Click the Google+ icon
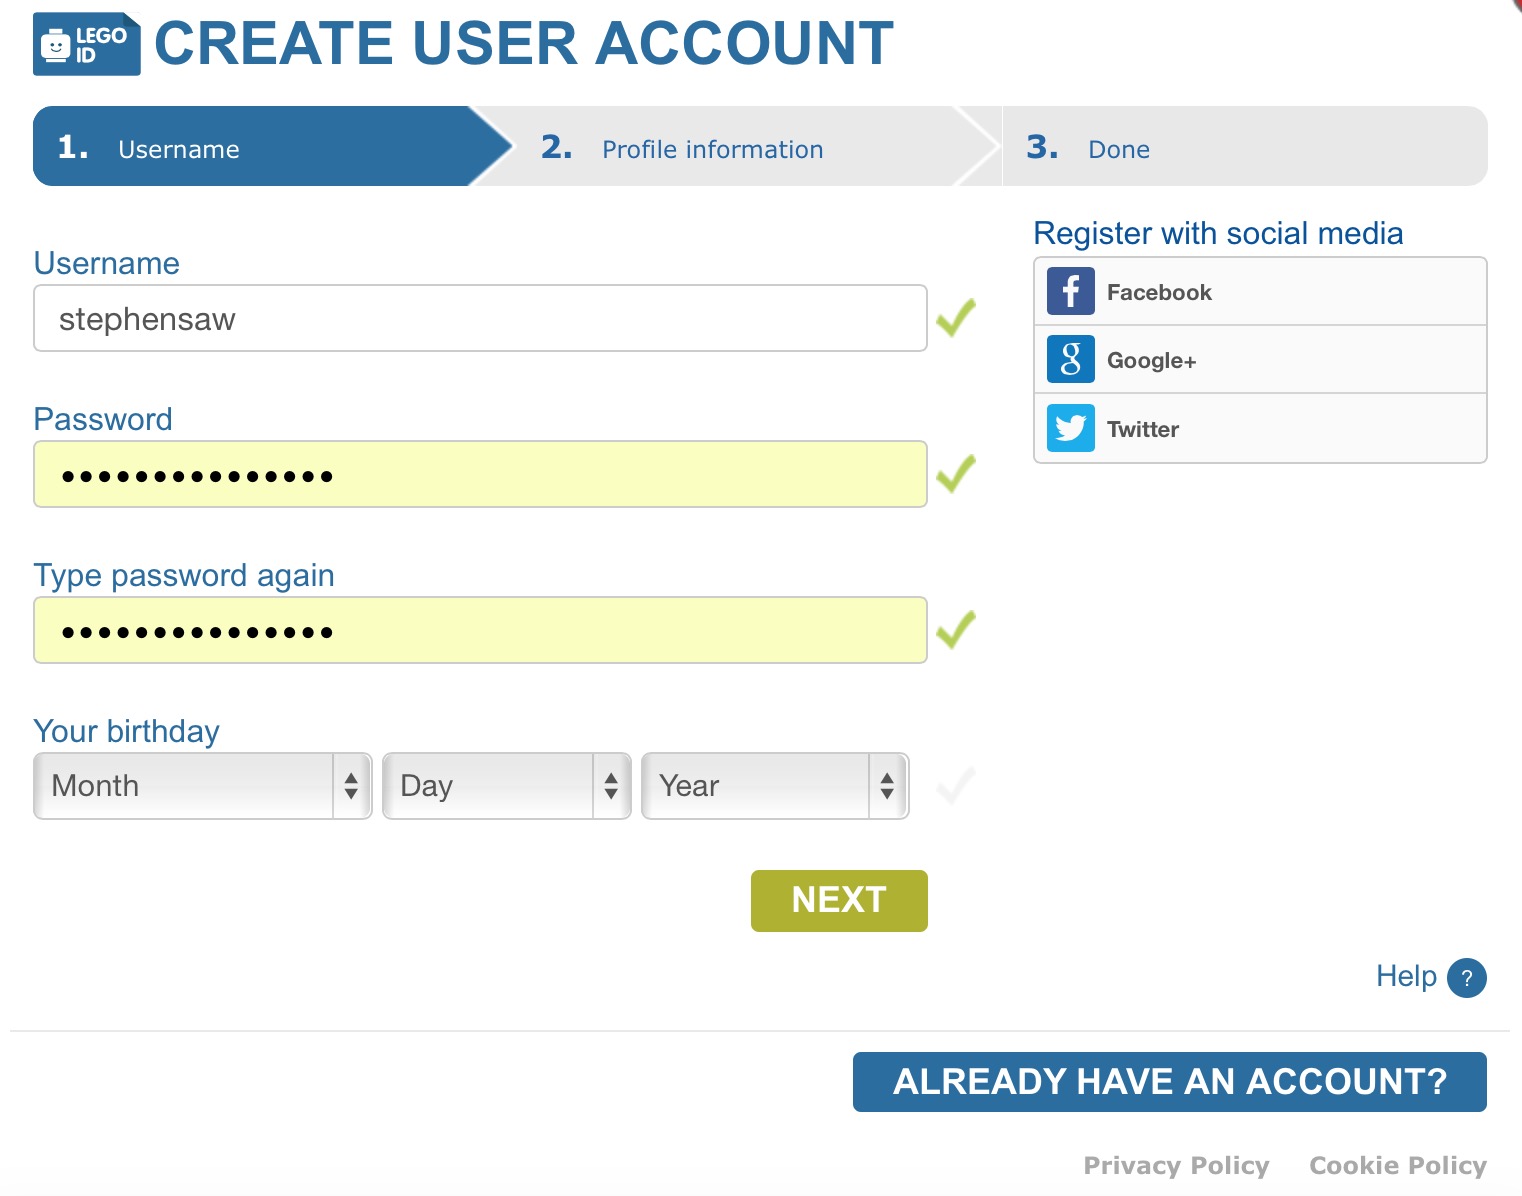This screenshot has height=1196, width=1522. pos(1070,359)
